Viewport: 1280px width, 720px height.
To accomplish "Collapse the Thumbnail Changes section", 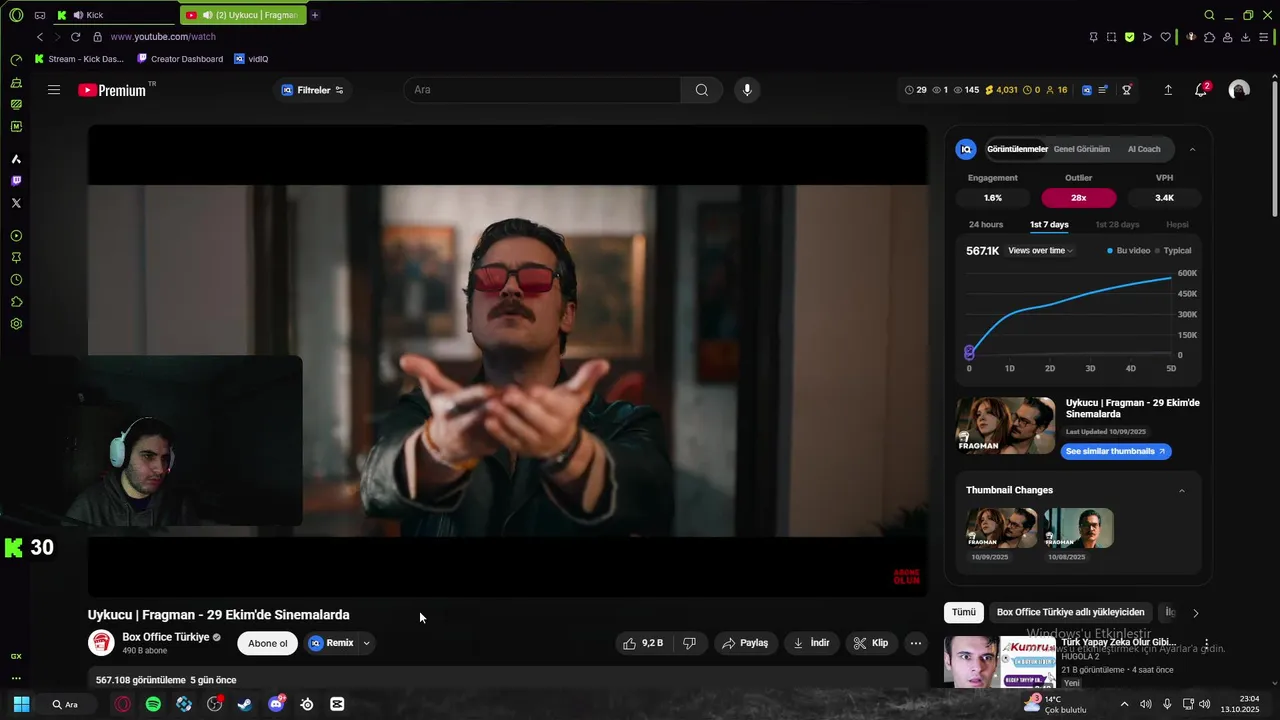I will coord(1182,490).
